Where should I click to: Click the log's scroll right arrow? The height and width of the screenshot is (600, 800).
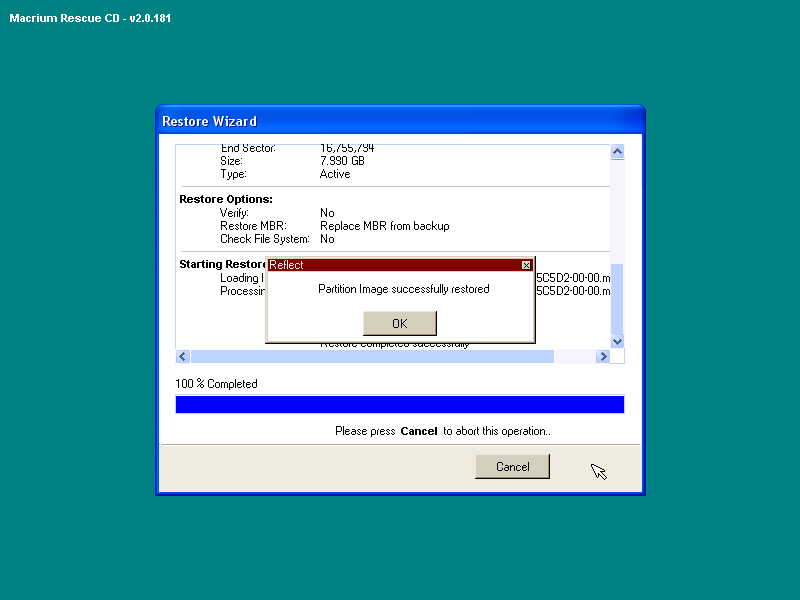coord(603,356)
